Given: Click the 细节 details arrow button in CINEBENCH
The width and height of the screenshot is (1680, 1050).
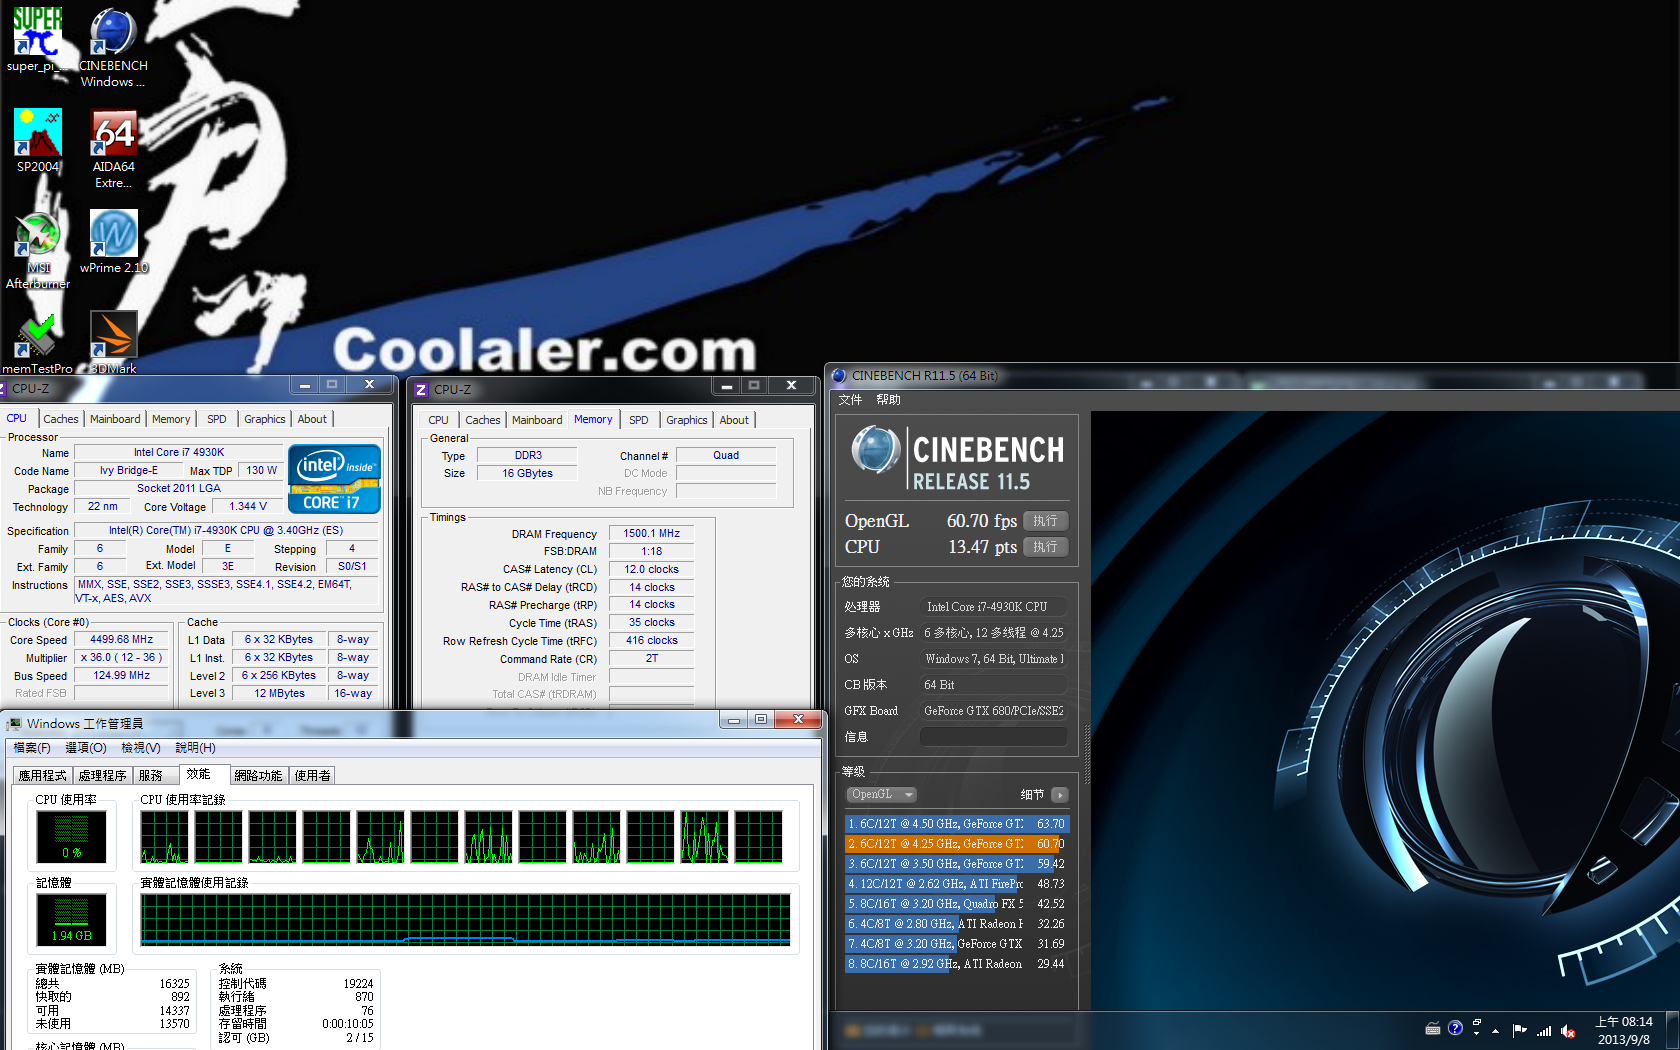Looking at the screenshot, I should [x=1059, y=795].
